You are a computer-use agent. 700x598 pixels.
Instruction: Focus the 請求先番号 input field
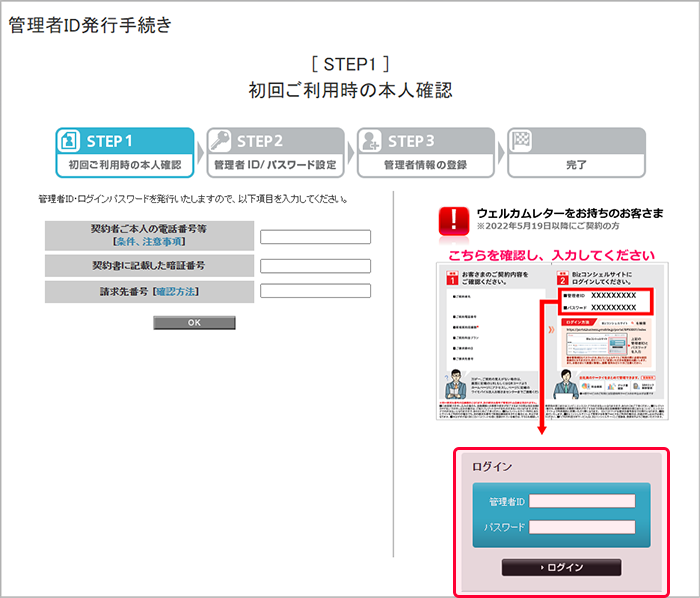point(315,291)
